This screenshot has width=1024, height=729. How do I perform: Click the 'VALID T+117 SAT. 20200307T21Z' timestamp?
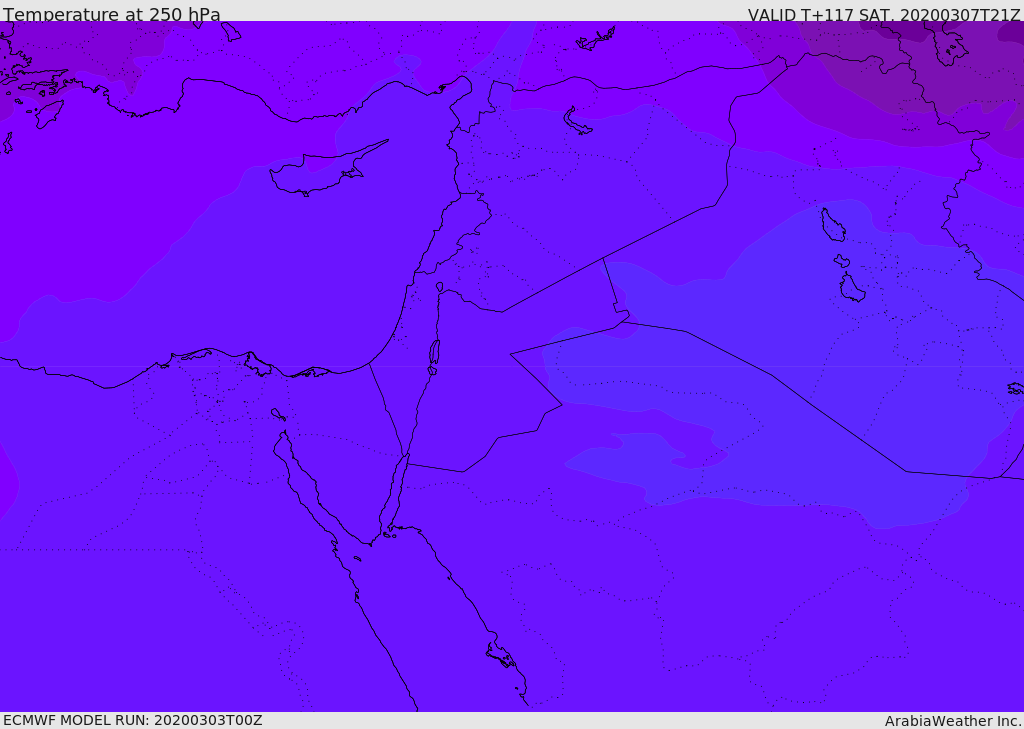coord(884,14)
